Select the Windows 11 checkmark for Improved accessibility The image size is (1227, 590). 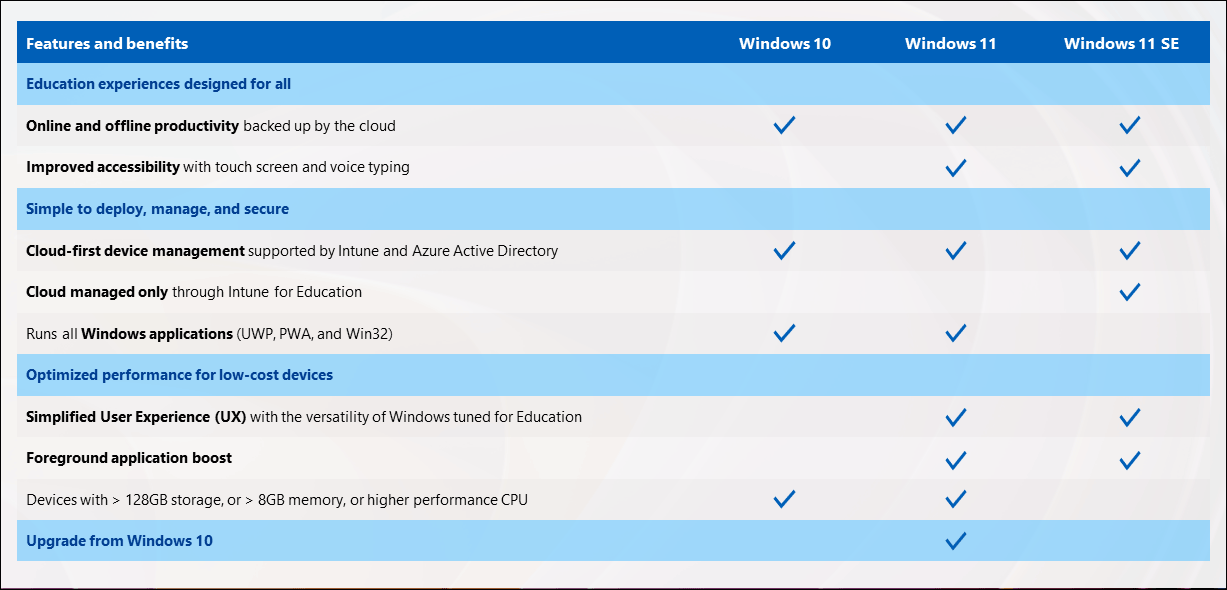[x=955, y=167]
